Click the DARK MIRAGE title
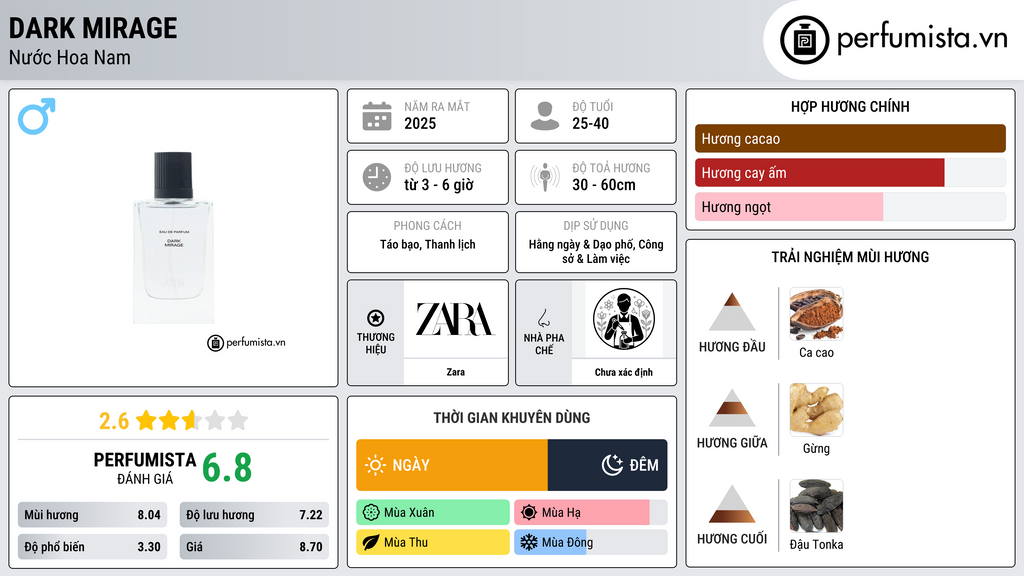The height and width of the screenshot is (576, 1024). [x=93, y=28]
